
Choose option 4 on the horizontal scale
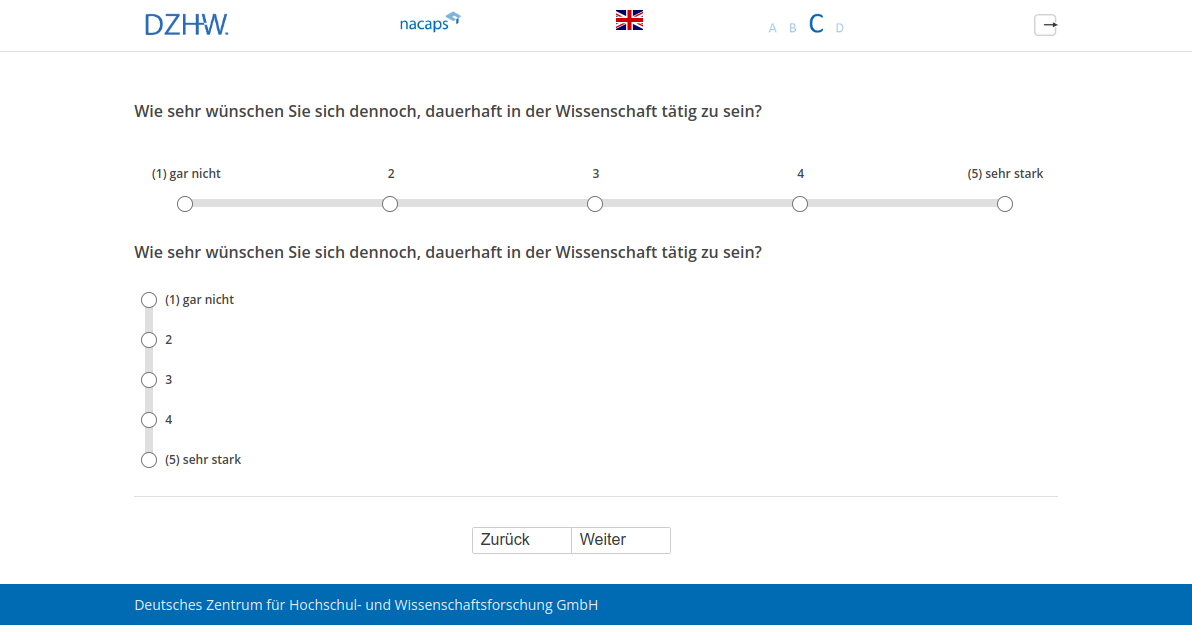(800, 204)
